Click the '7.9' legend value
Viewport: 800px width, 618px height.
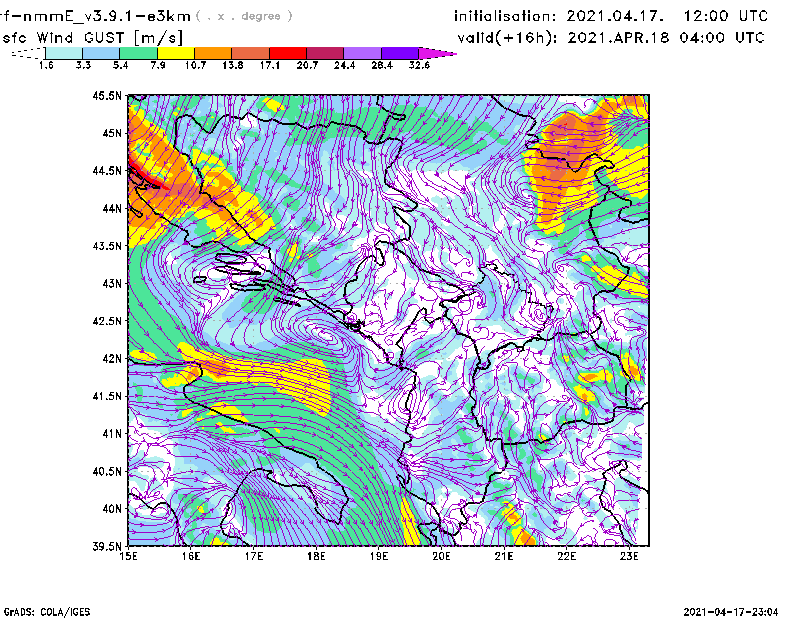tap(158, 65)
